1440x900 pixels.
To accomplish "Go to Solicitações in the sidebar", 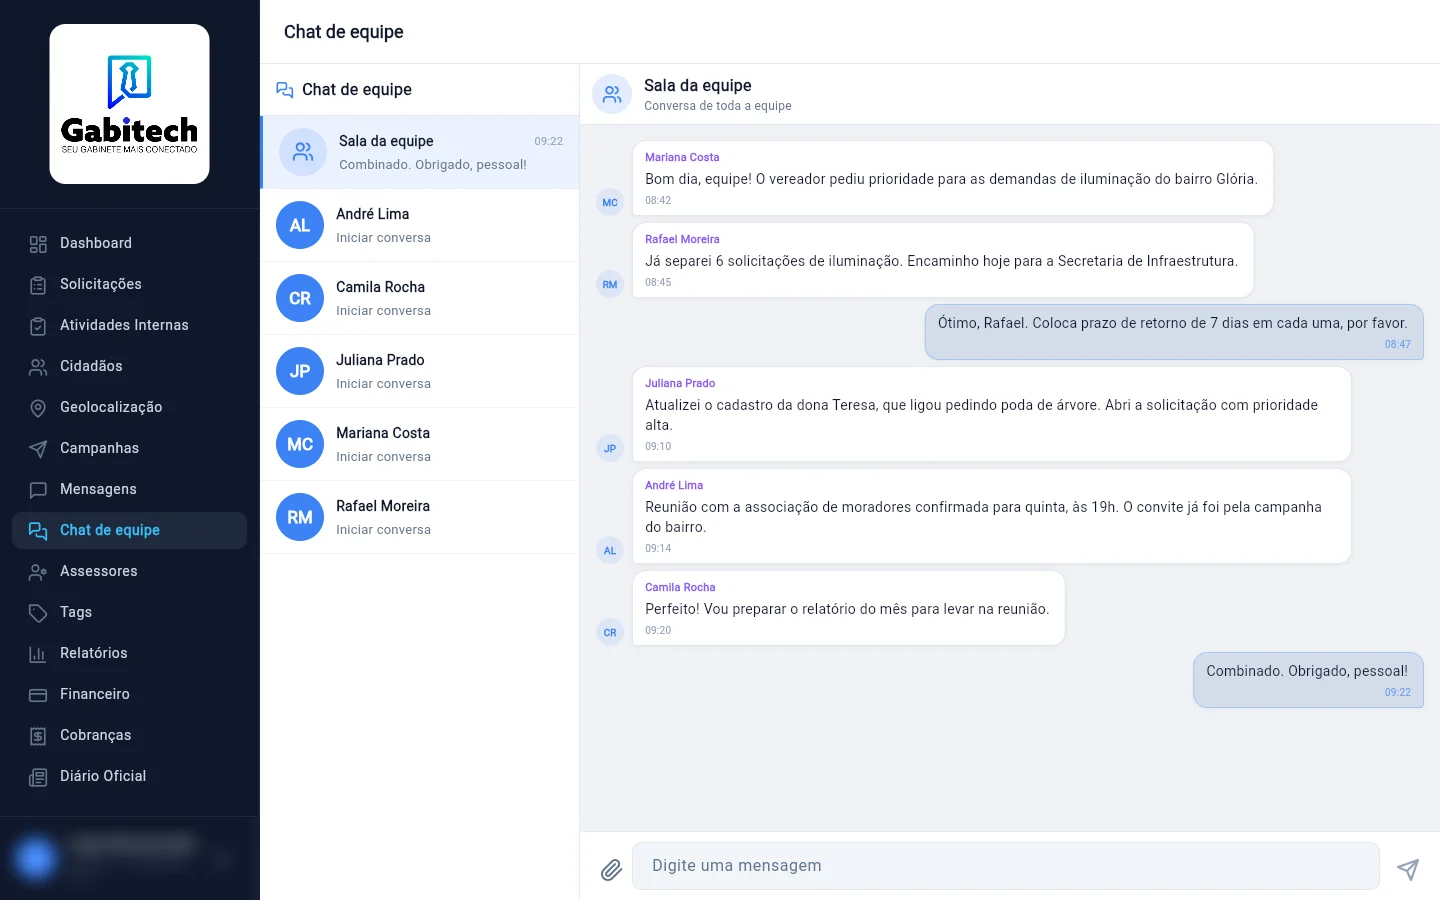I will (130, 284).
